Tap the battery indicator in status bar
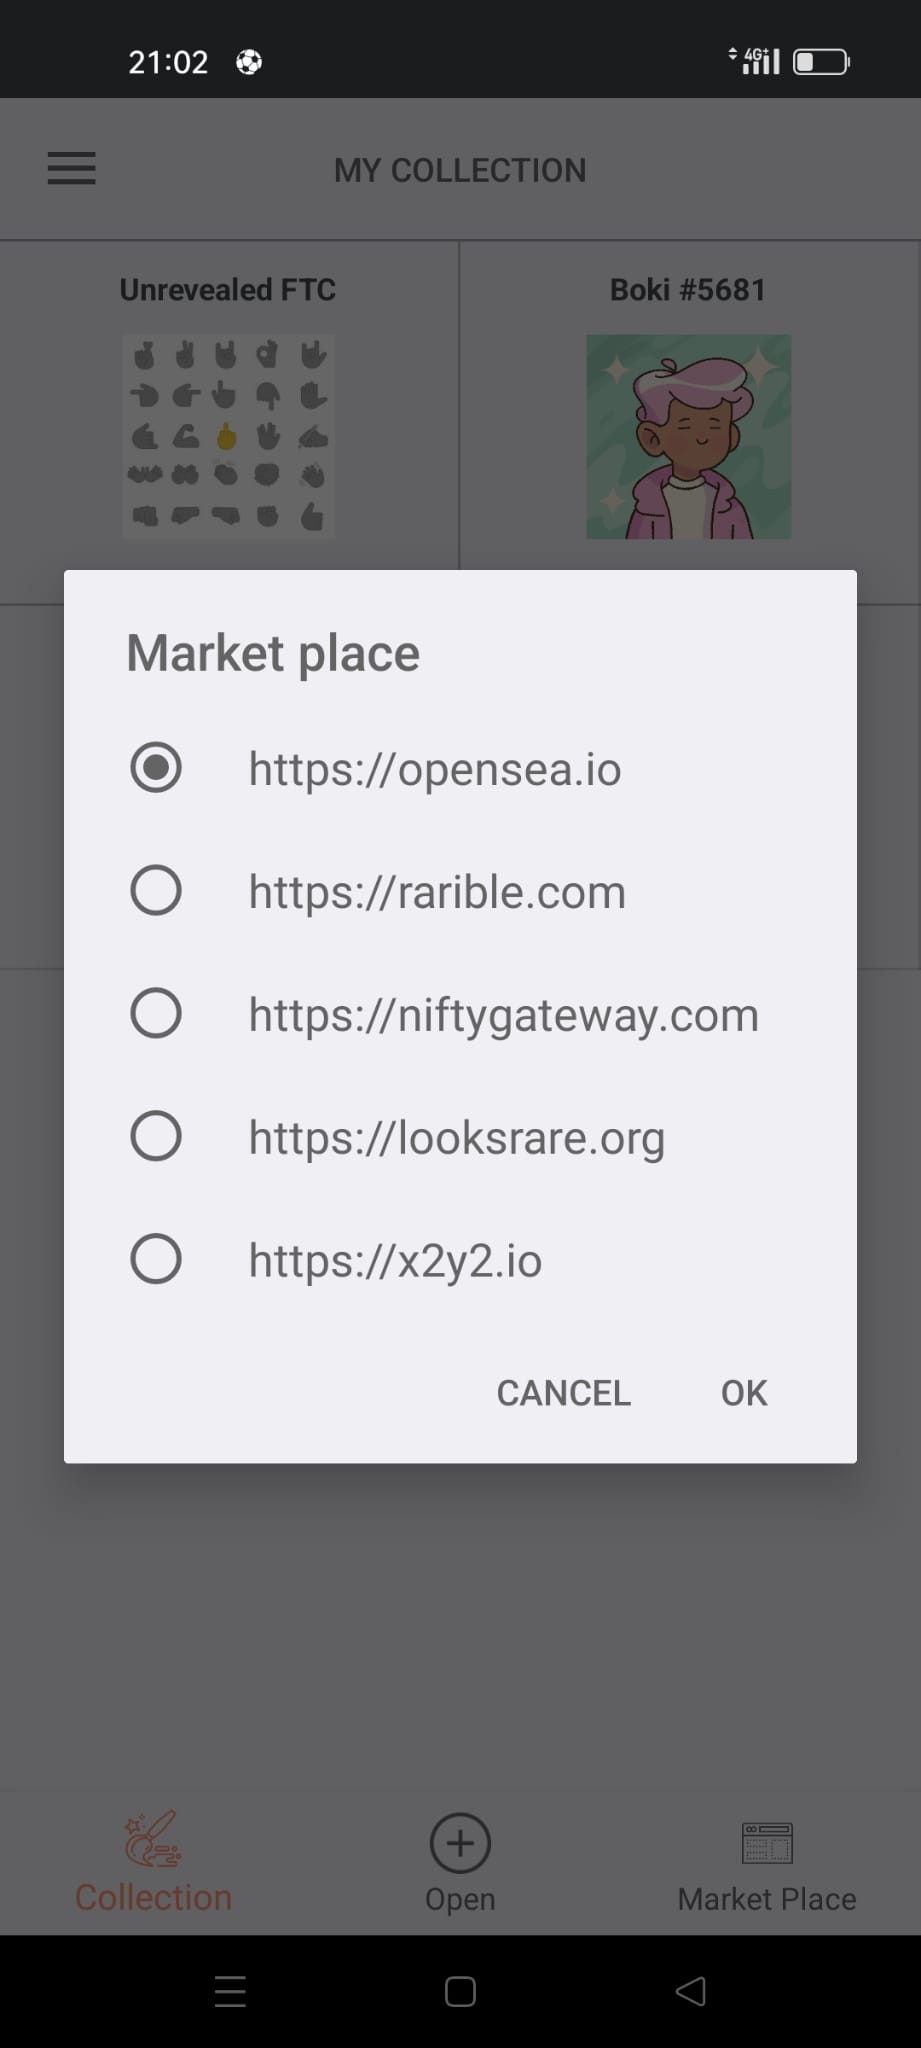 click(x=818, y=61)
